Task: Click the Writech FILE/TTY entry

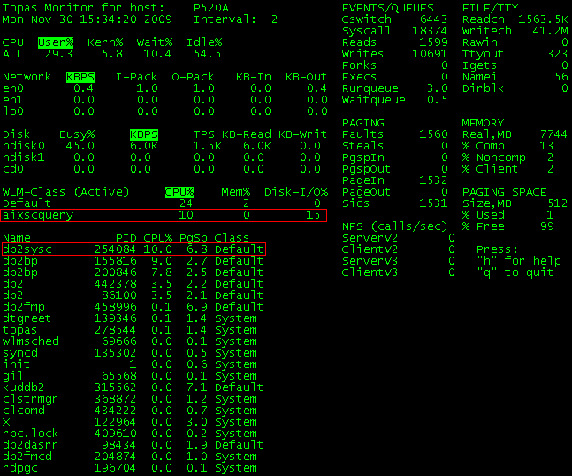Action: pos(515,31)
